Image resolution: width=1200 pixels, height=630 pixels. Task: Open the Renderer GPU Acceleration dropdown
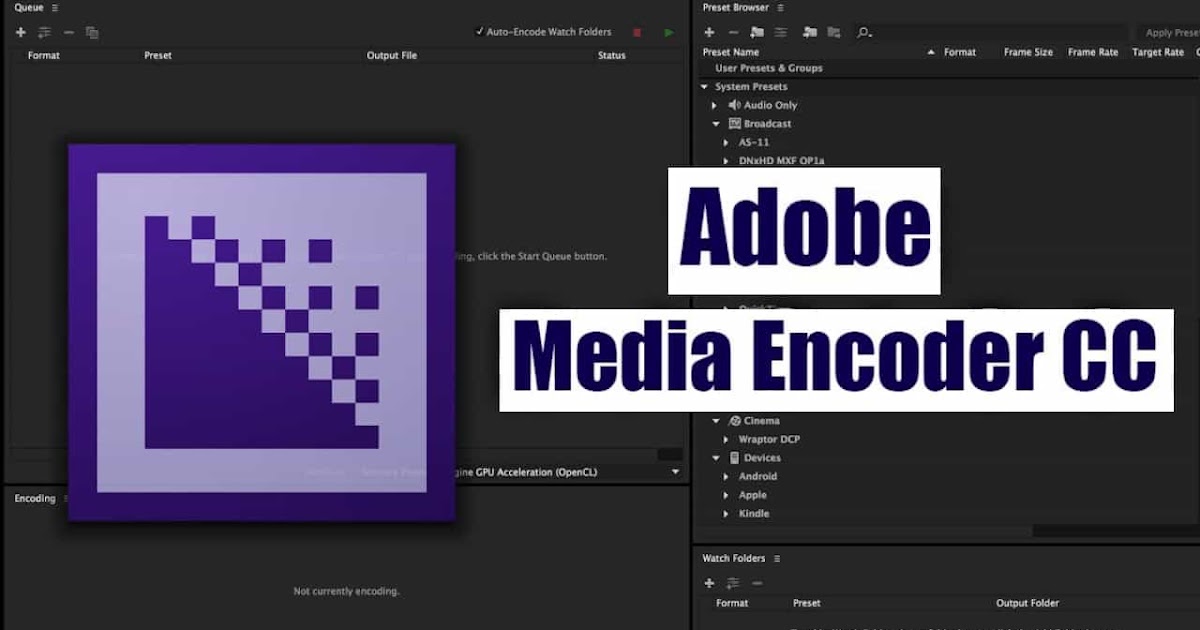click(675, 472)
